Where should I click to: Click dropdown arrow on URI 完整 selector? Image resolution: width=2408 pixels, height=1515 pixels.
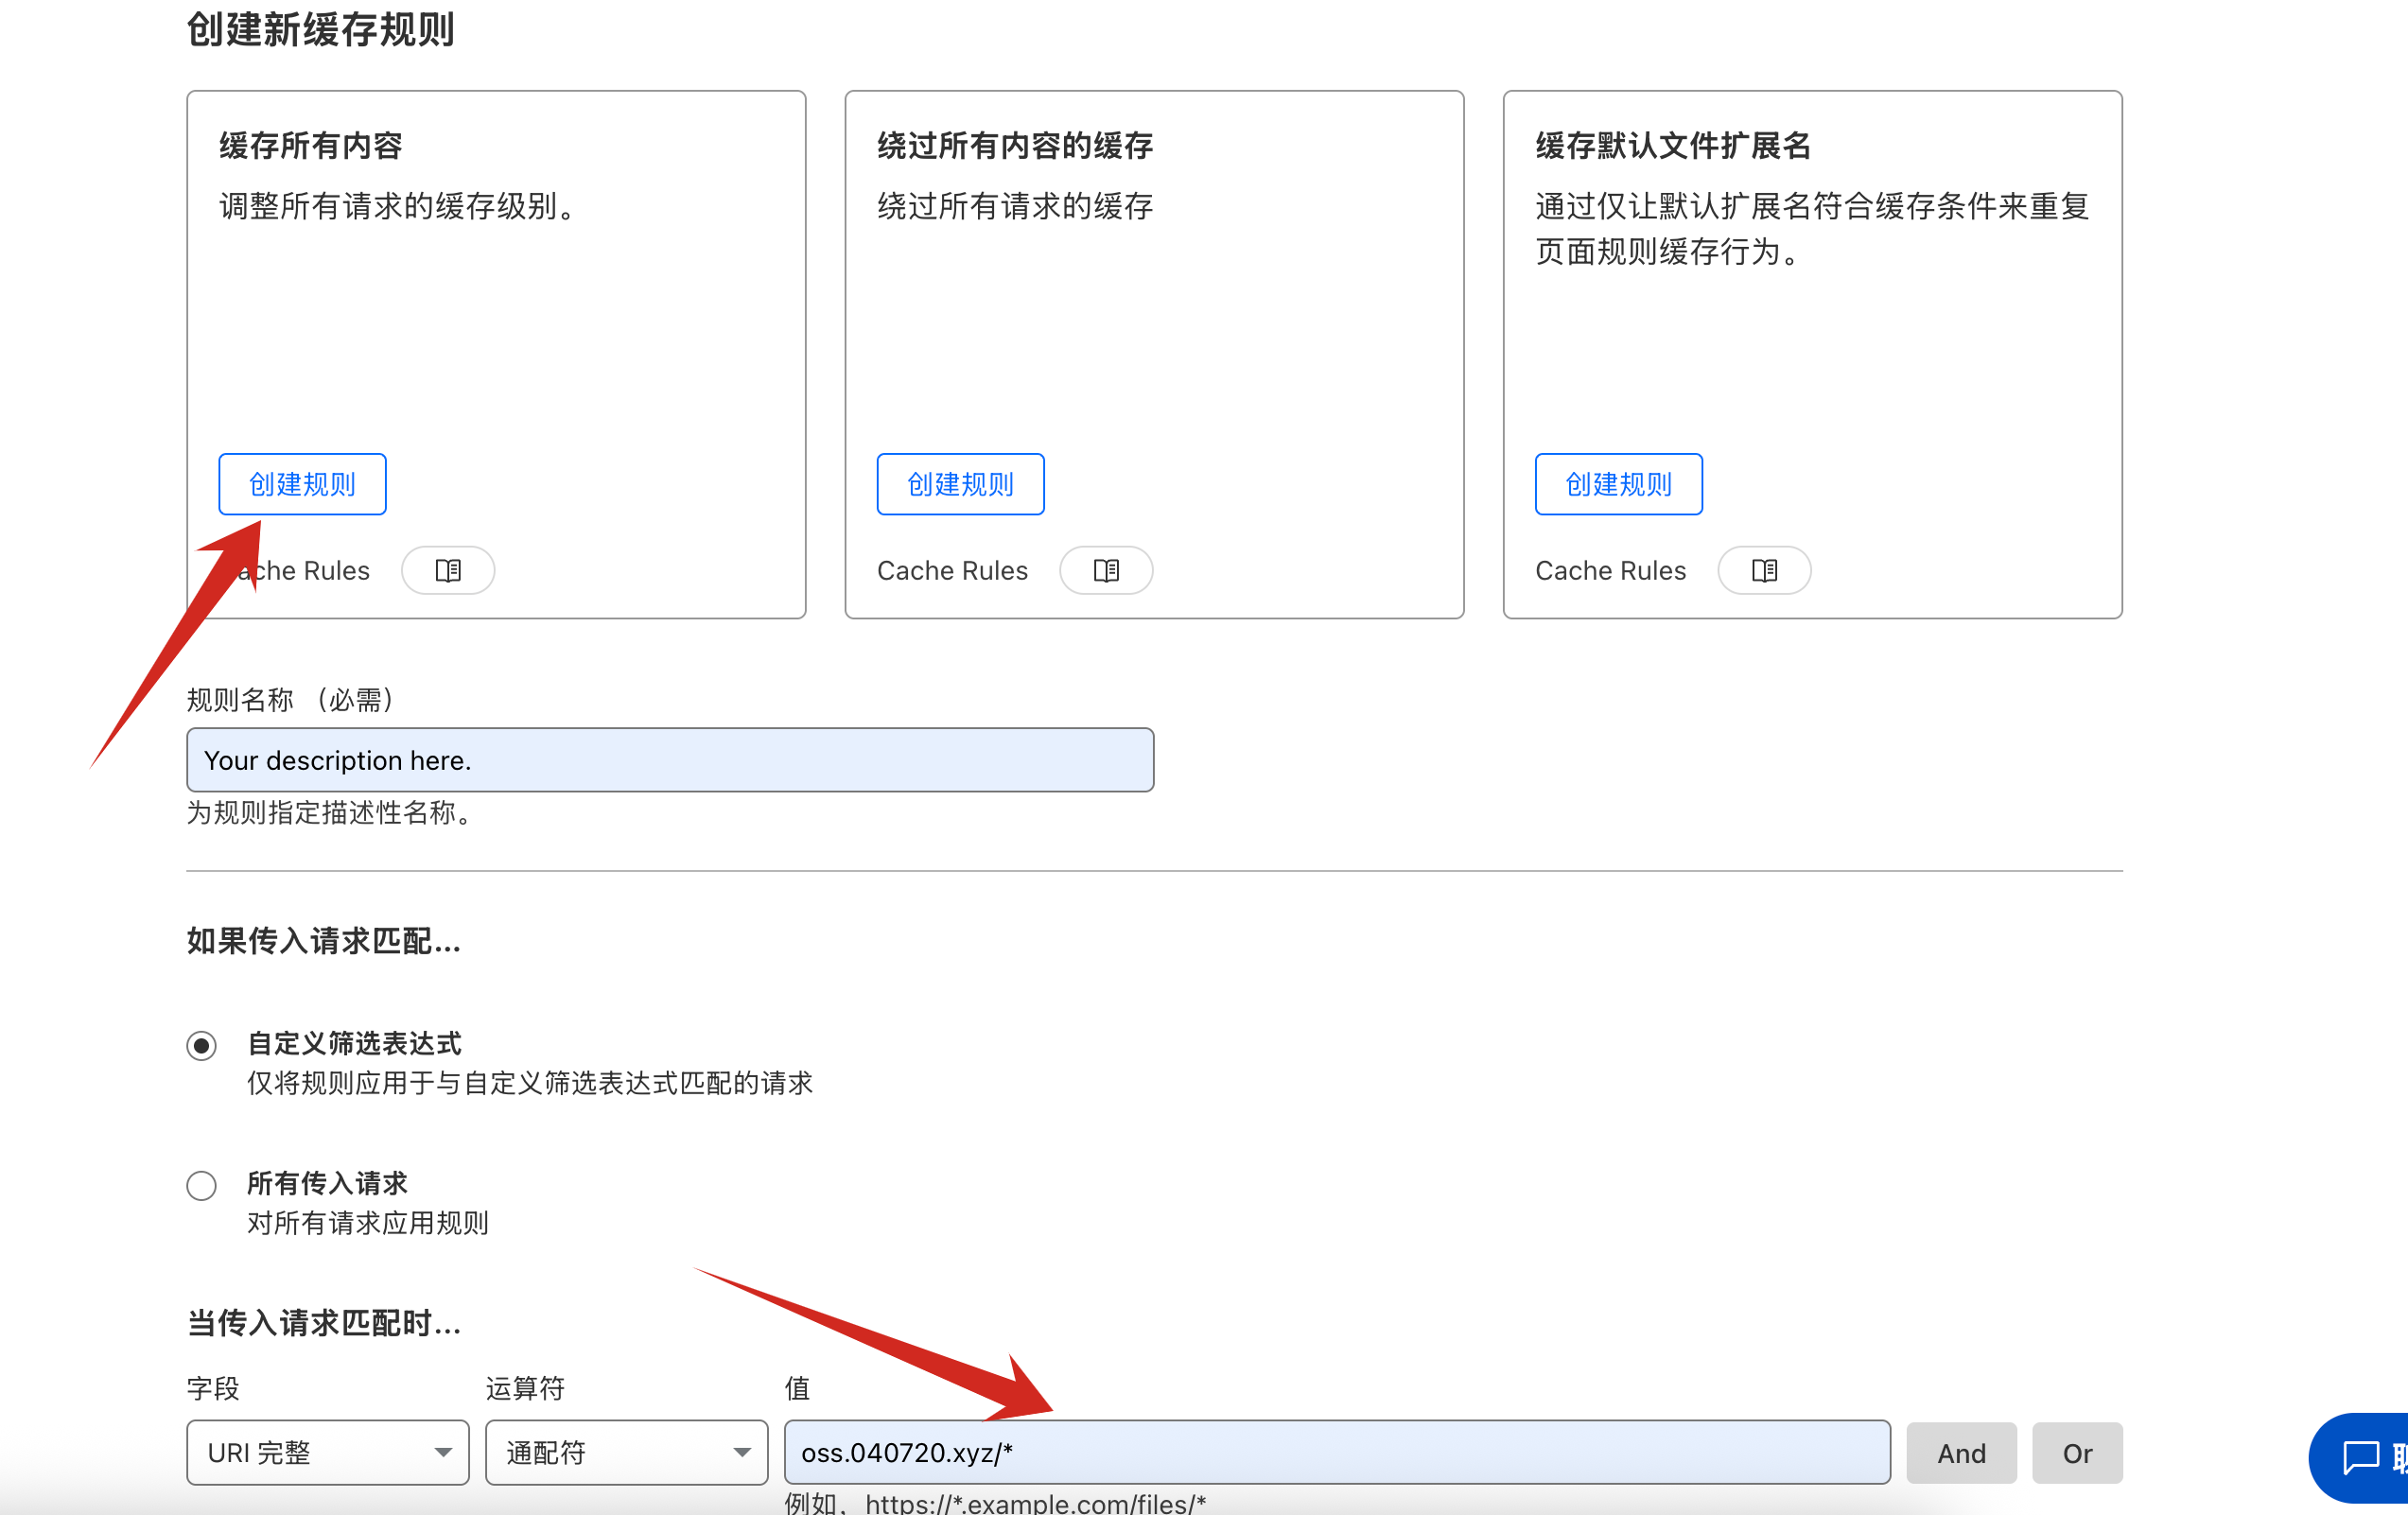[442, 1452]
